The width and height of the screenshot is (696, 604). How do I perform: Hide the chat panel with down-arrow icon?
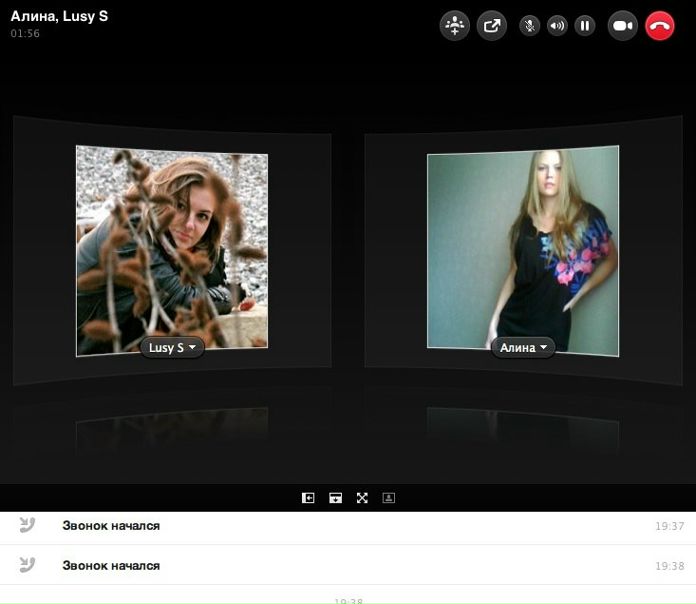[335, 498]
